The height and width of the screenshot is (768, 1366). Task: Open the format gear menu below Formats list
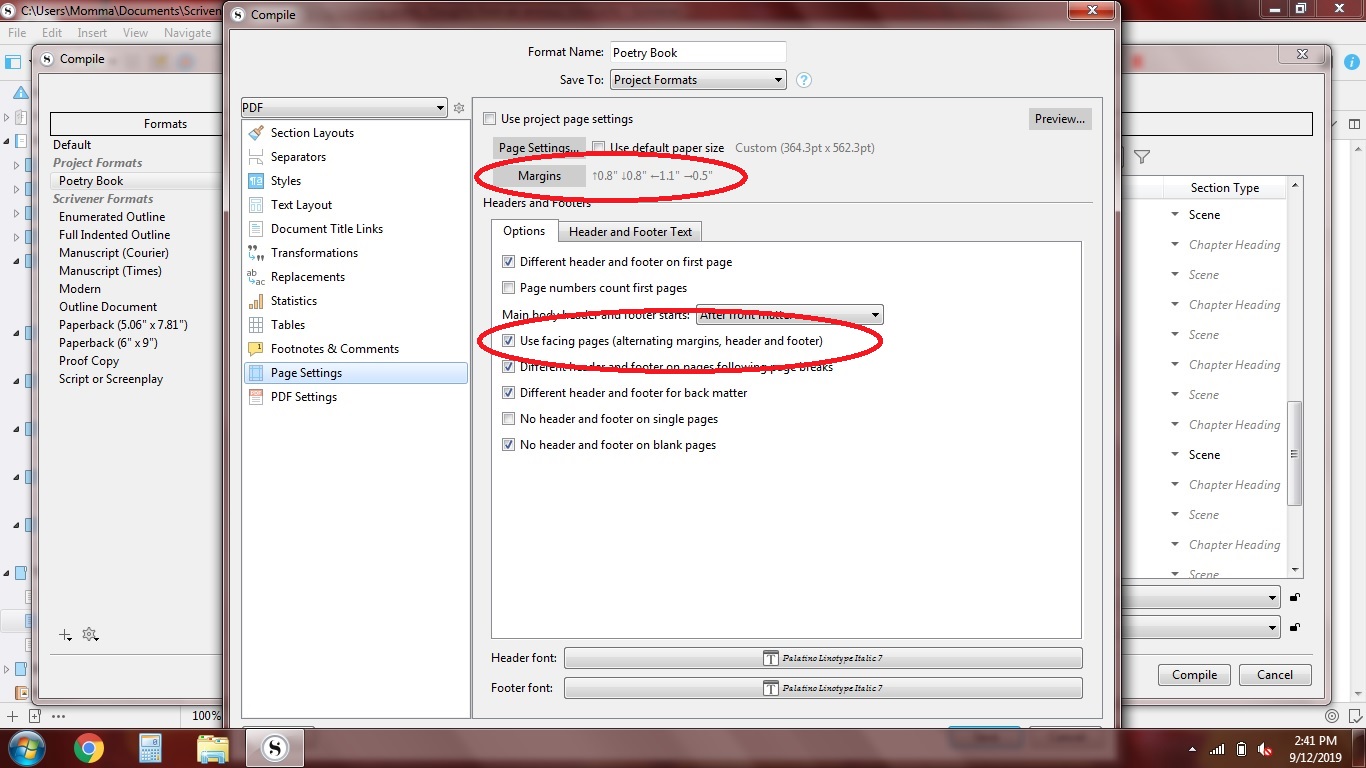click(90, 635)
